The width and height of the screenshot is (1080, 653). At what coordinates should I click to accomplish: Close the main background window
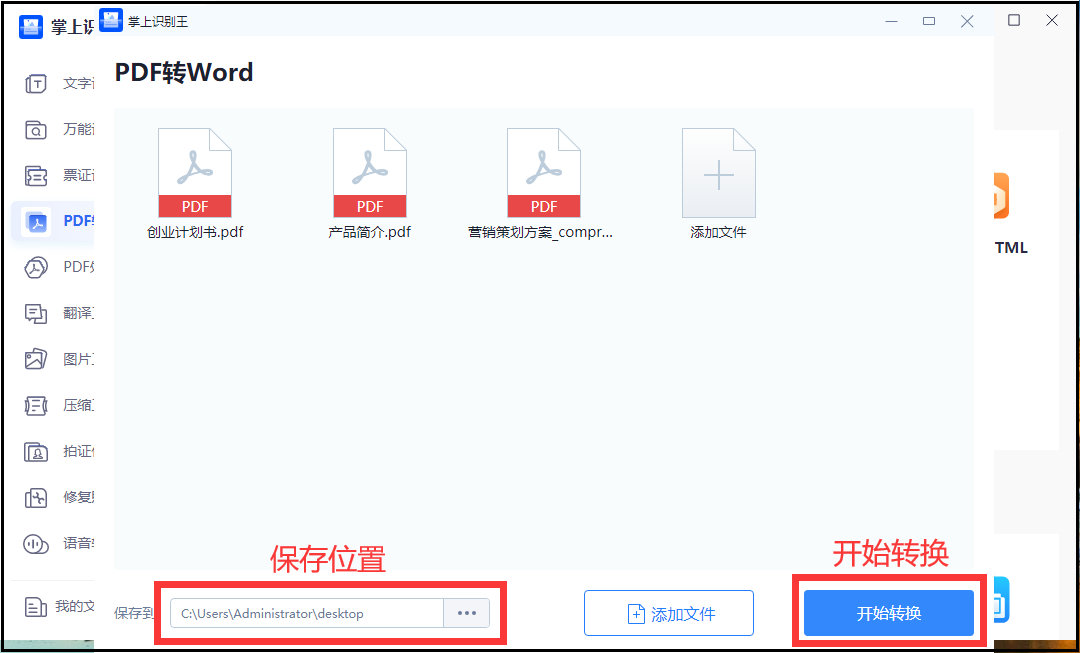[1052, 20]
